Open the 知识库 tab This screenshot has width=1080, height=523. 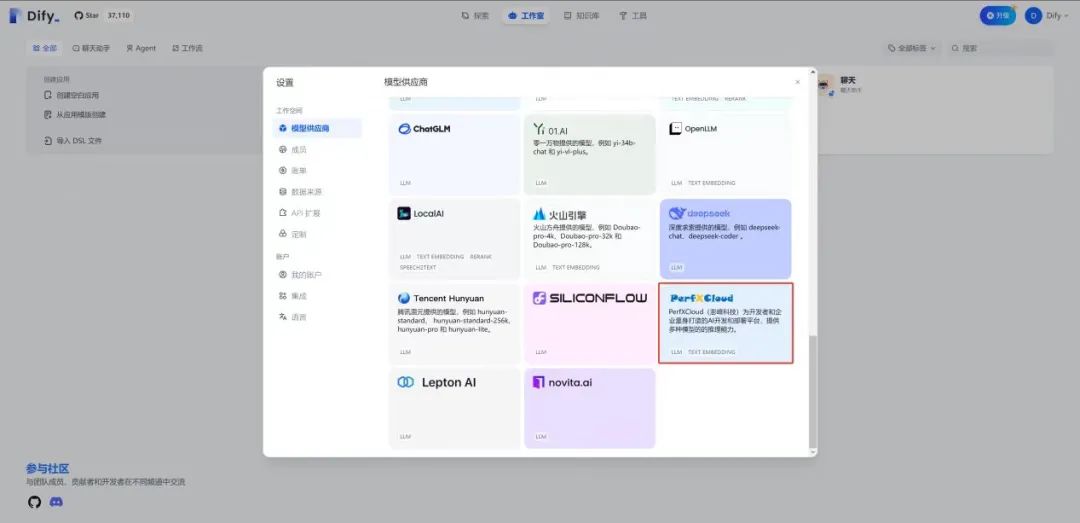tap(581, 15)
